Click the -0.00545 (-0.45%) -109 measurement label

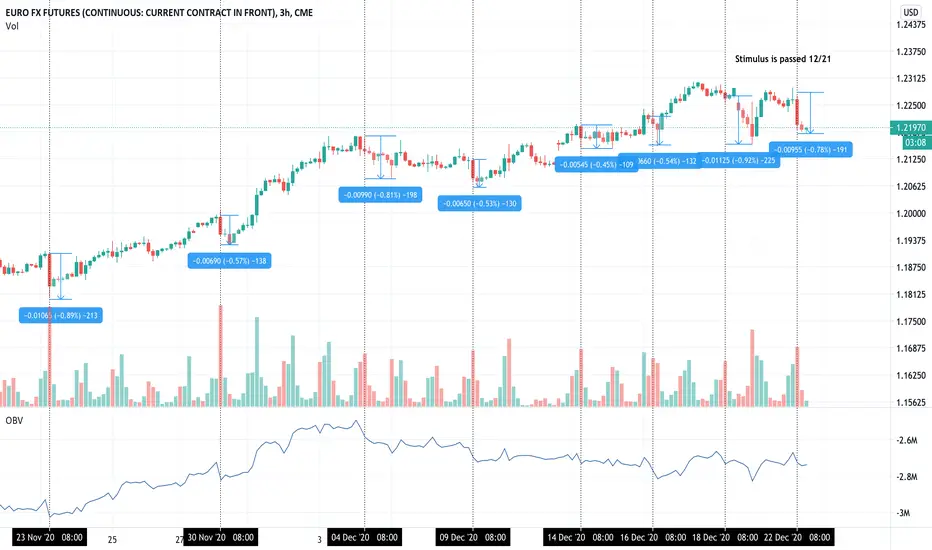click(596, 165)
